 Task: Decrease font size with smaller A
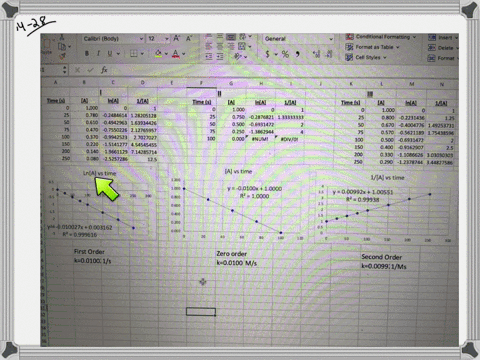click(189, 39)
